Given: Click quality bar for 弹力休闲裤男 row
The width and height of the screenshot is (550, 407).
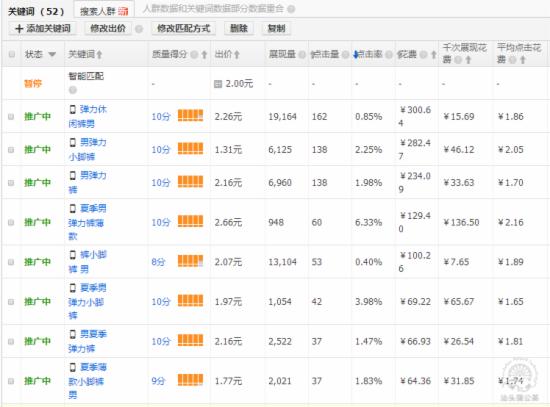Looking at the screenshot, I should [x=190, y=115].
